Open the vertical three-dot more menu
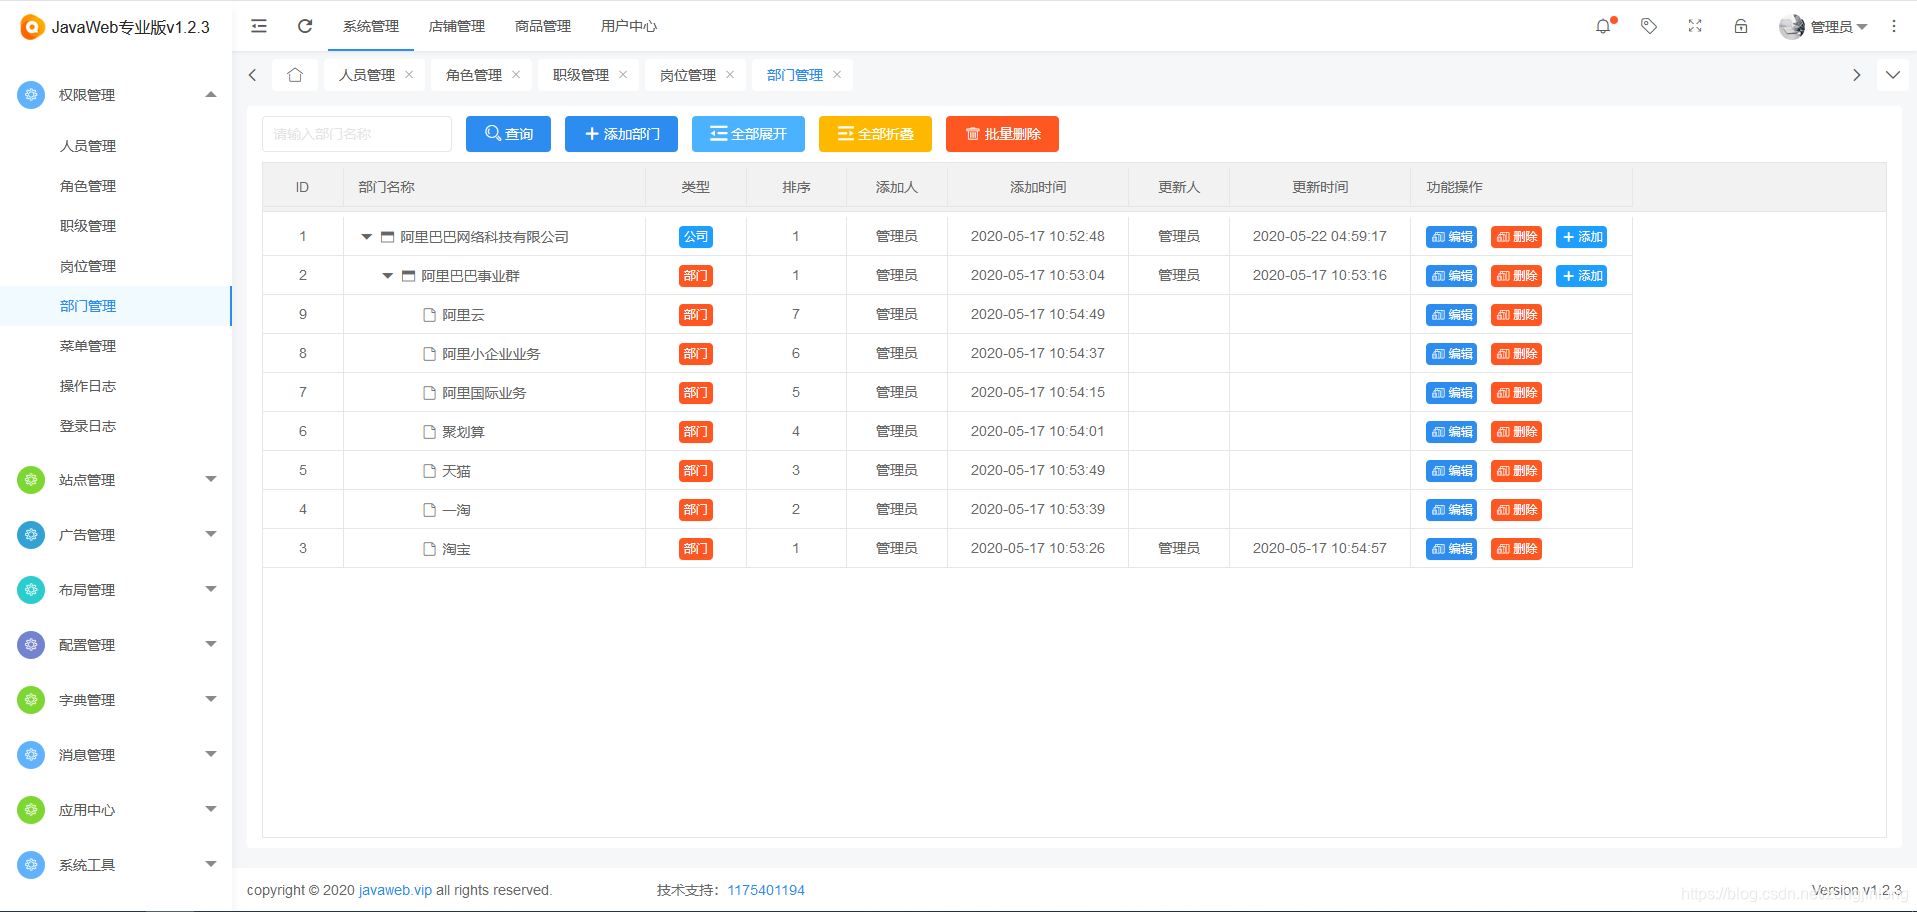The width and height of the screenshot is (1917, 912). pos(1894,26)
